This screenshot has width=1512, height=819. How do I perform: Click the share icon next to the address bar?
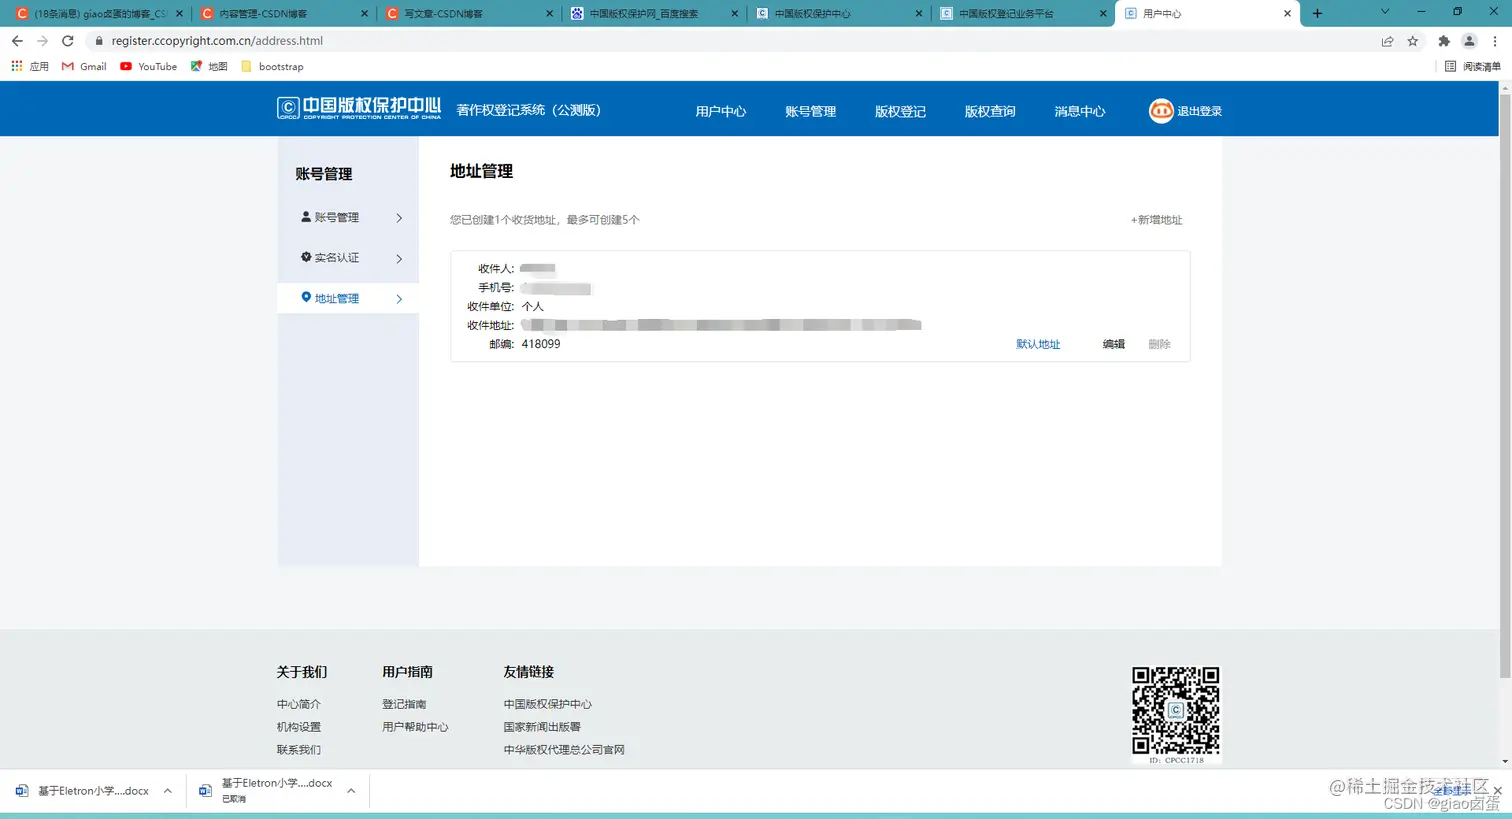click(1387, 41)
